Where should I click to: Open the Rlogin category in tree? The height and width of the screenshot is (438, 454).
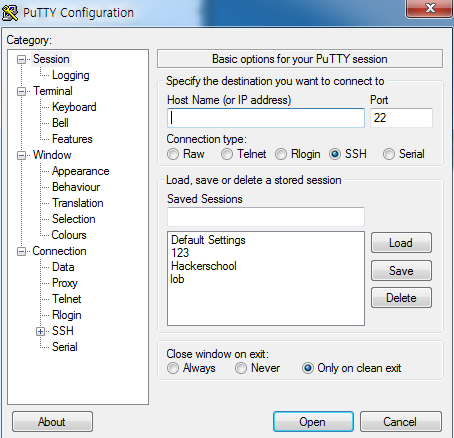pyautogui.click(x=67, y=315)
